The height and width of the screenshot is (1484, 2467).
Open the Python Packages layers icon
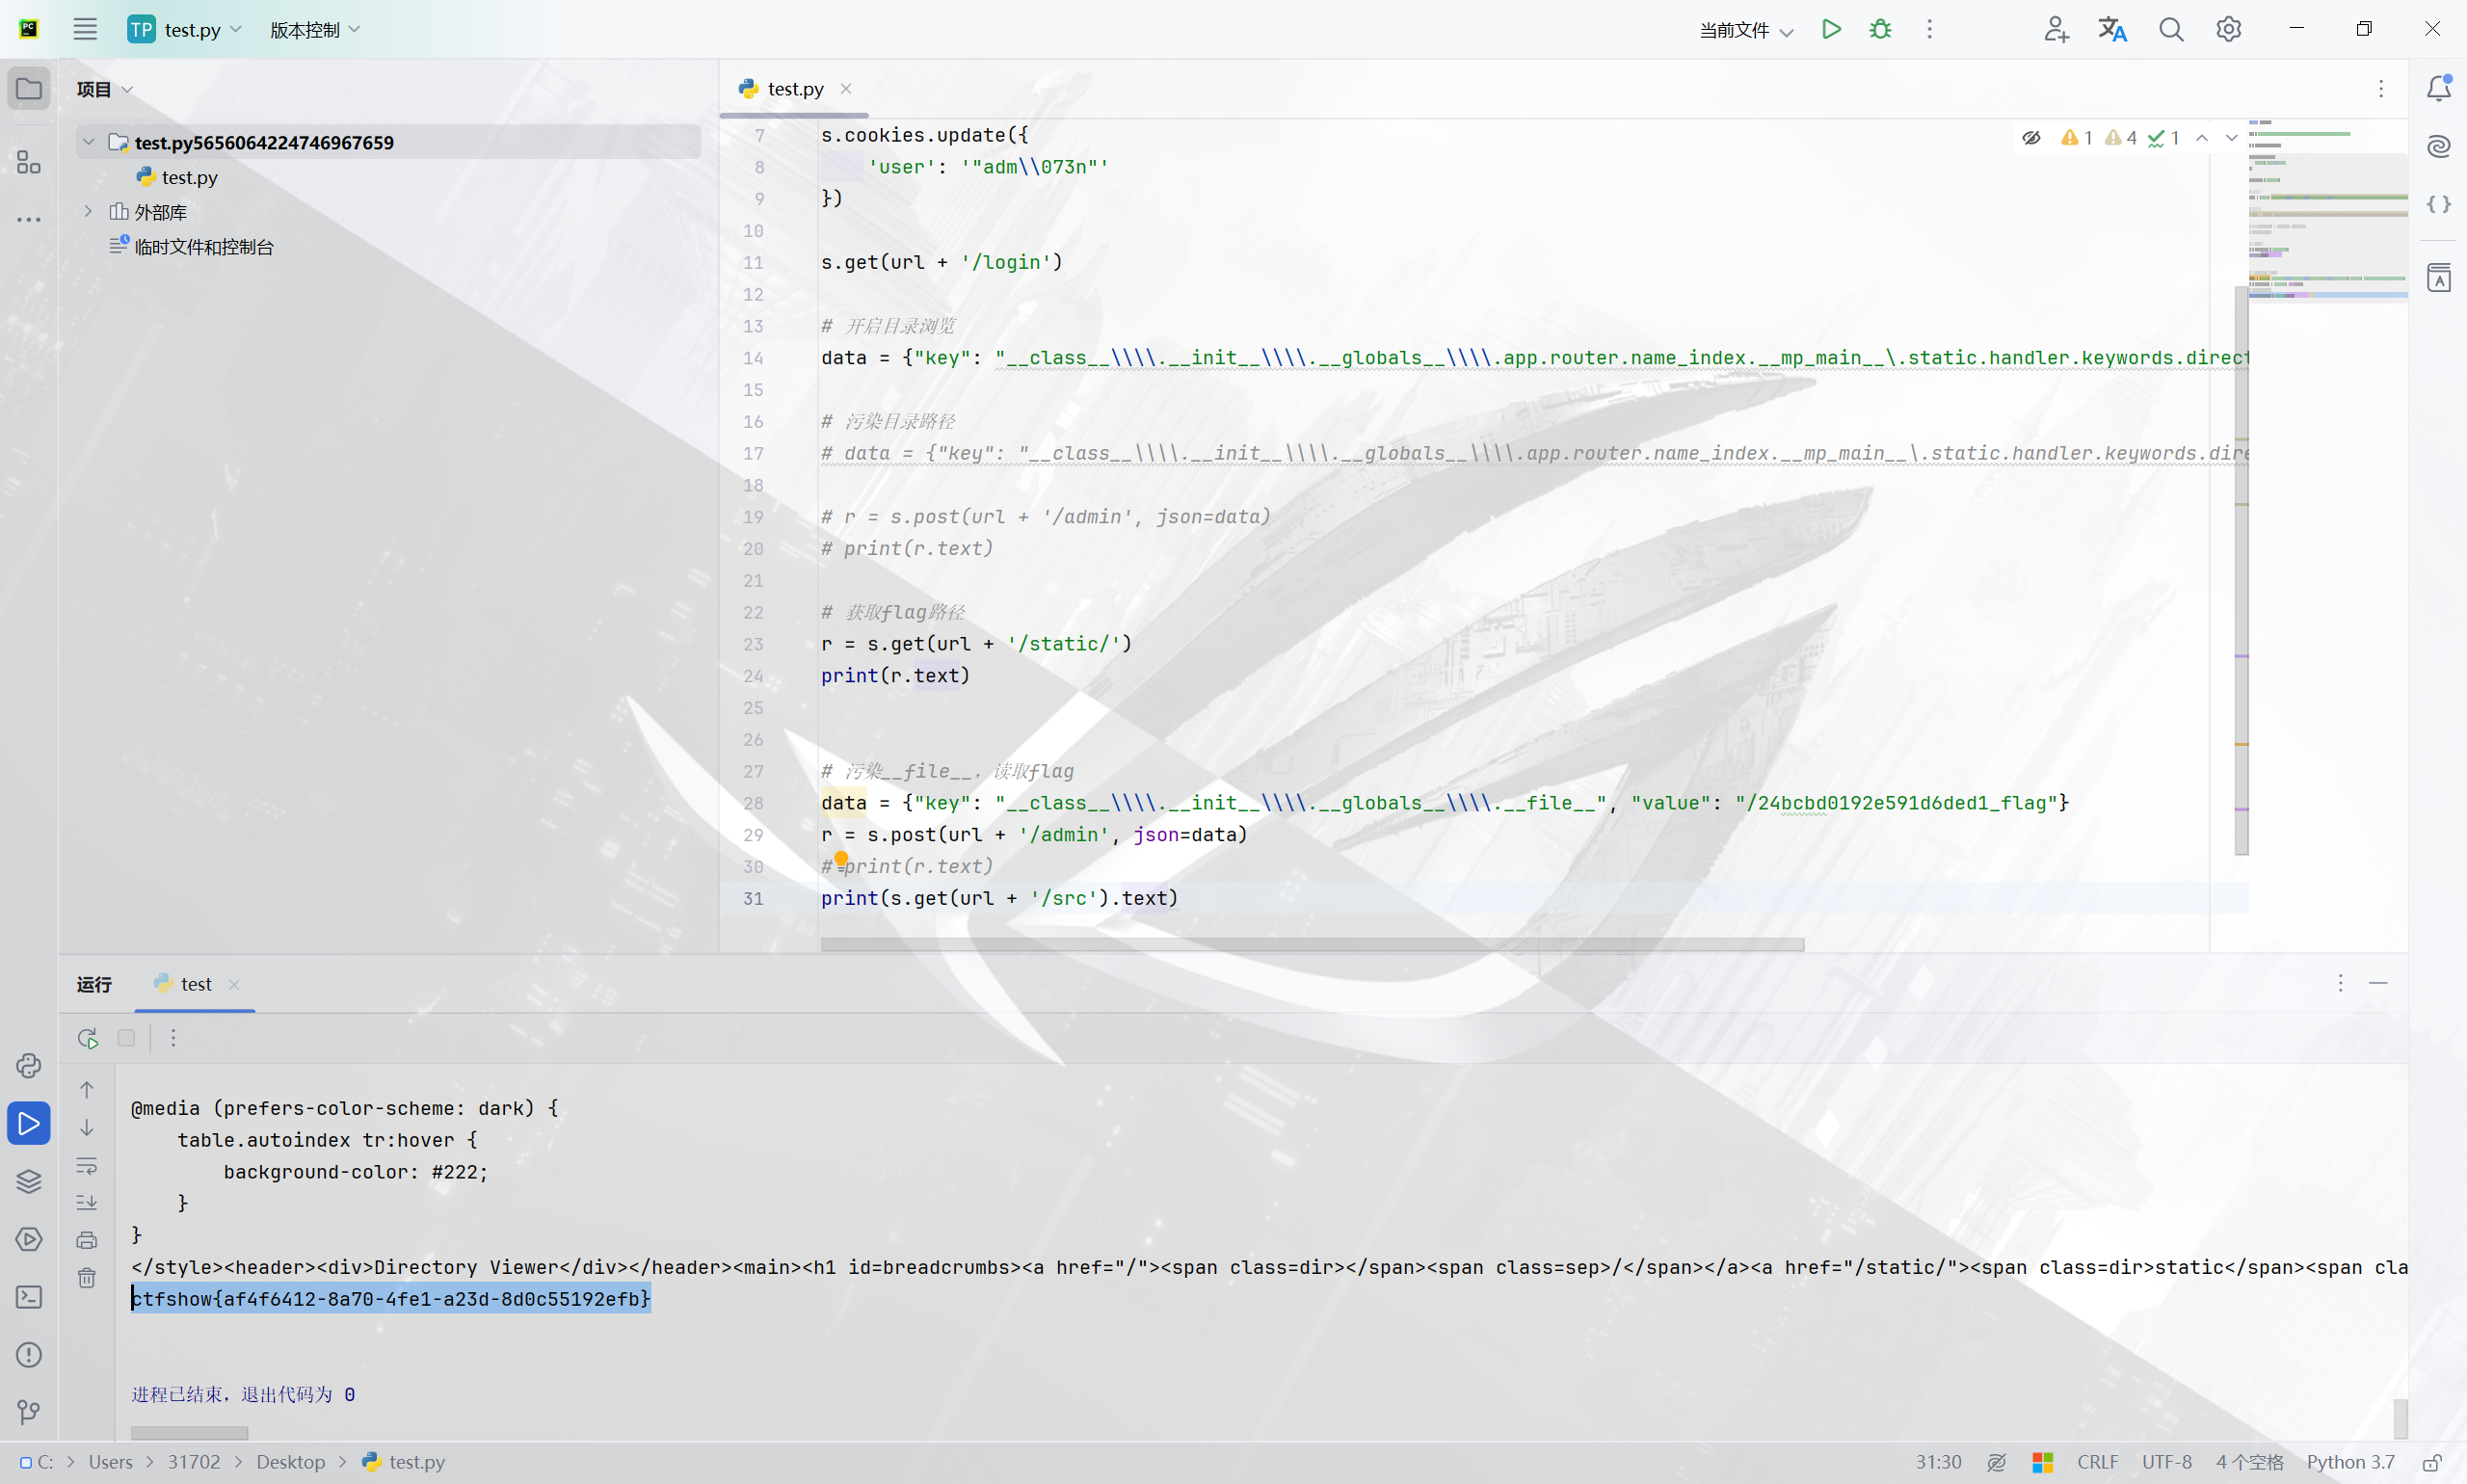pos(29,1181)
